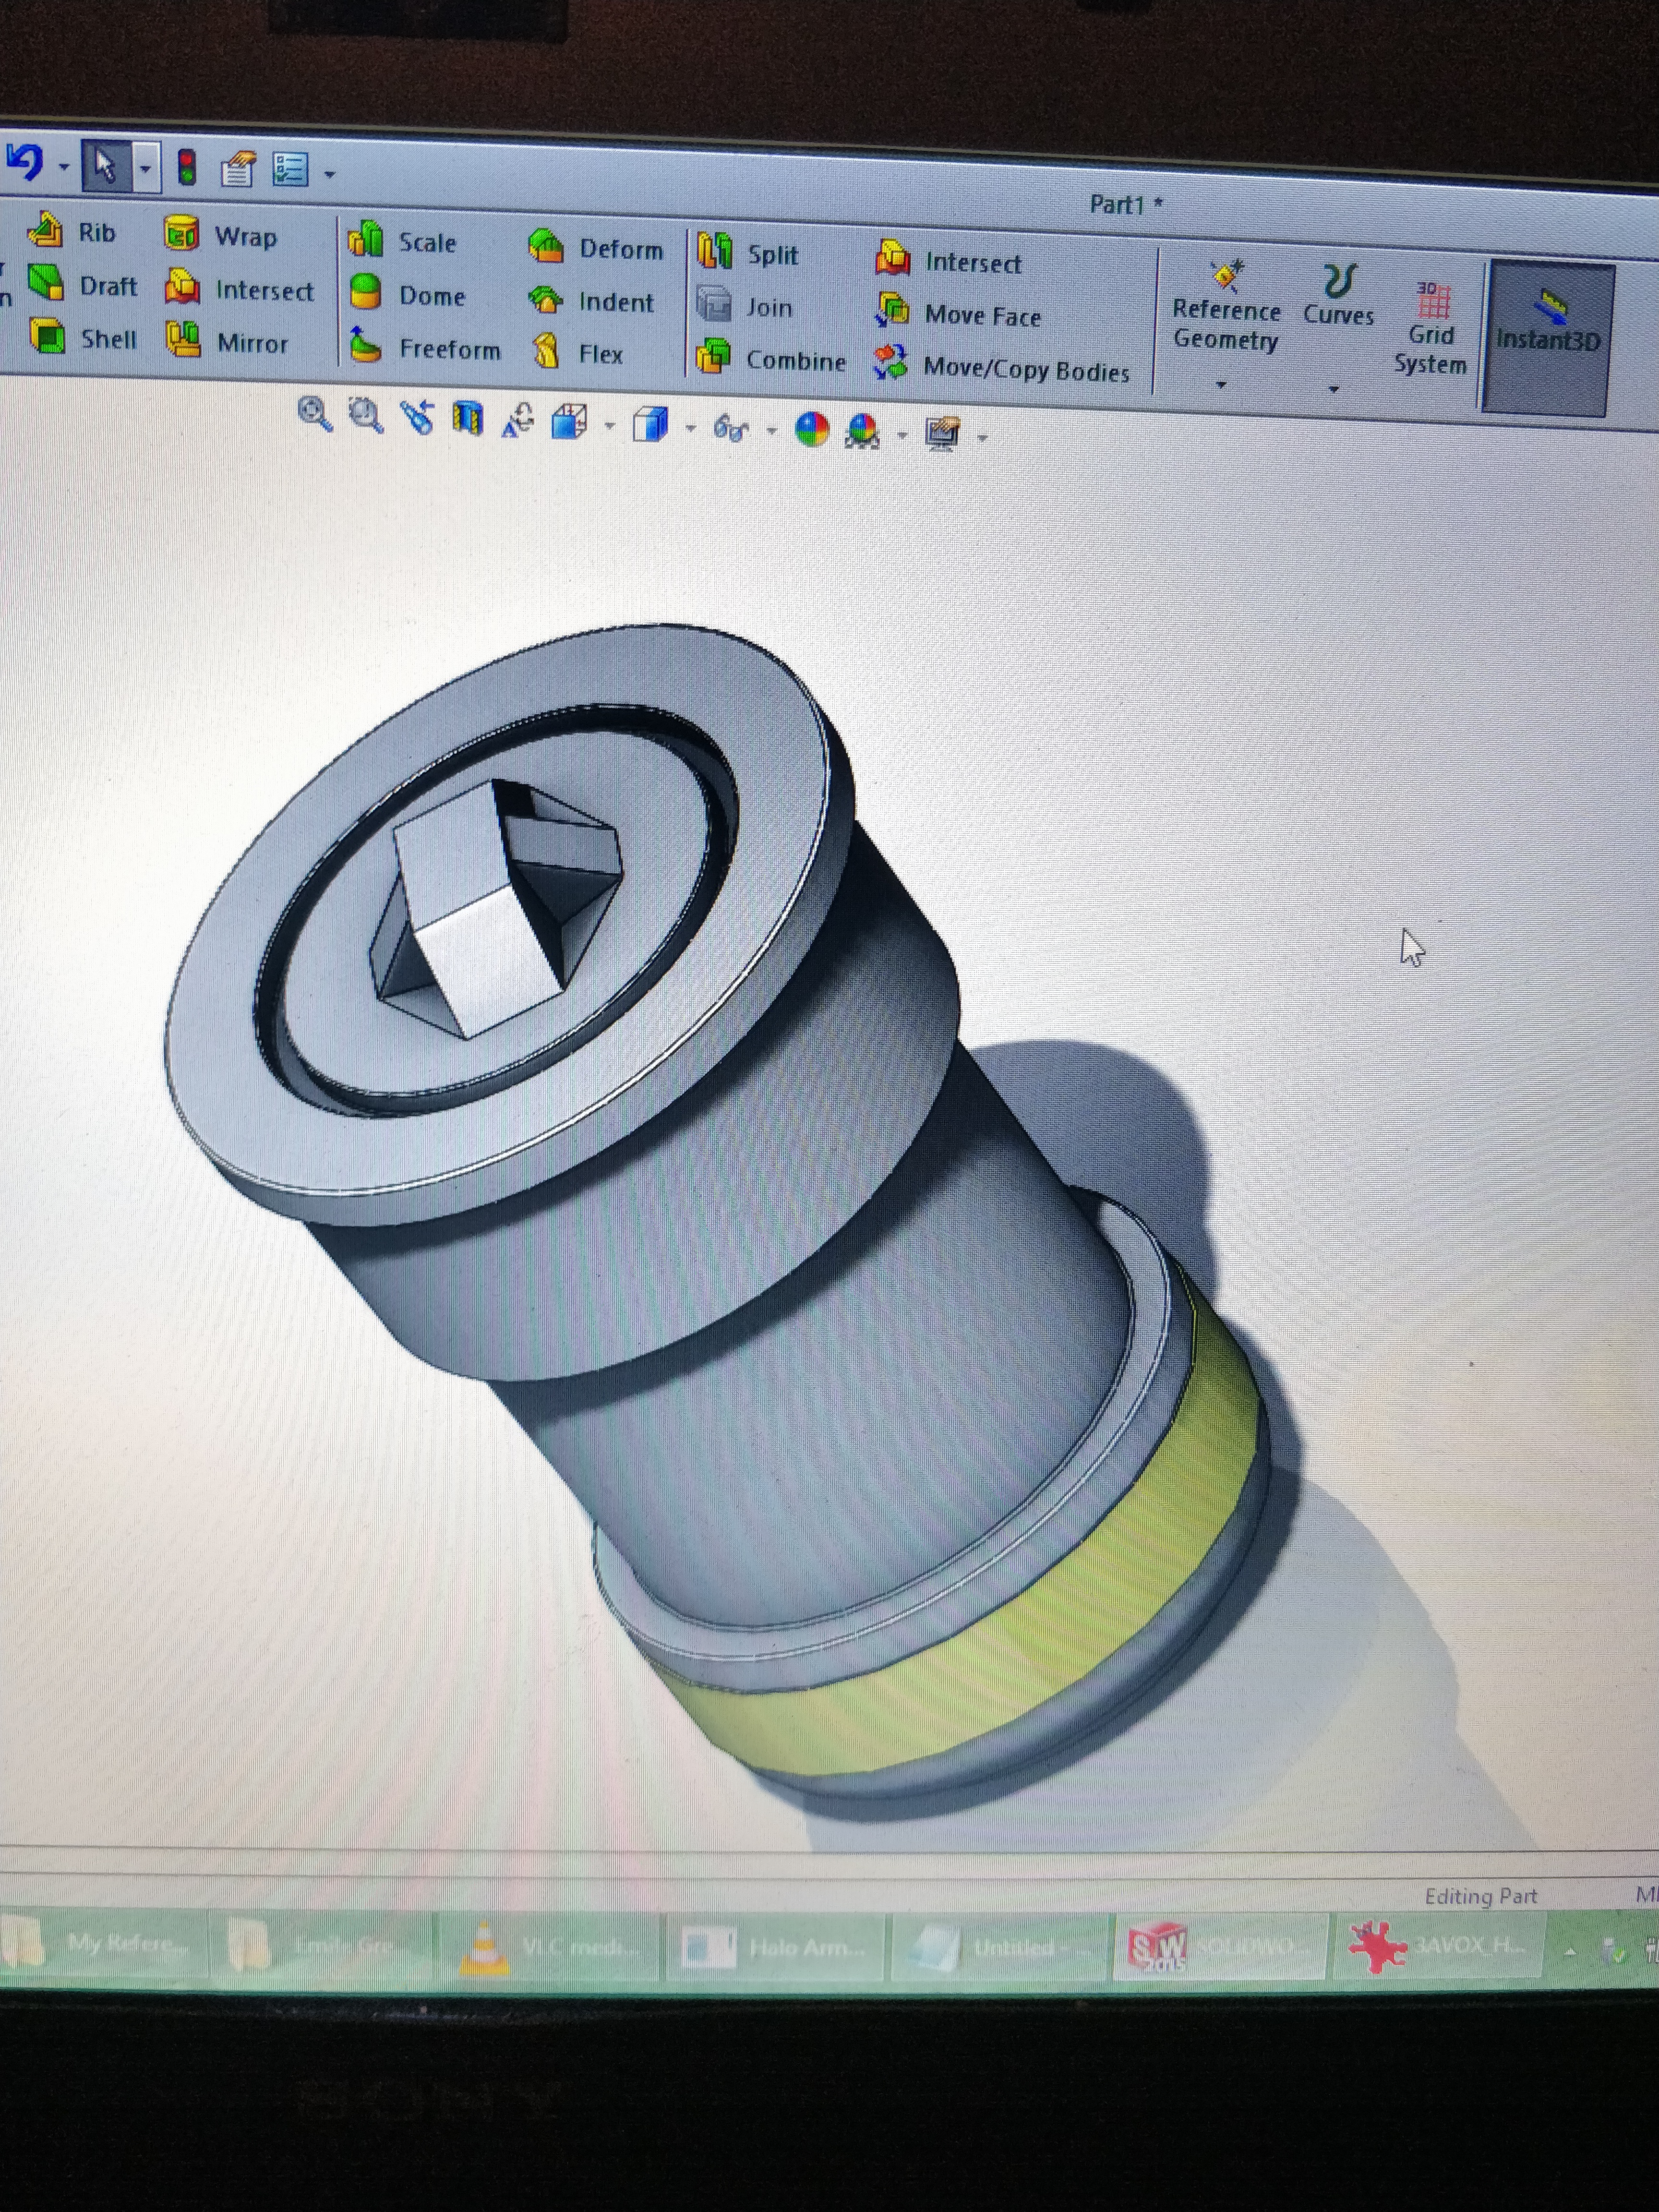
Task: Click the Dynamic Annotation Views icon
Action: [x=517, y=421]
